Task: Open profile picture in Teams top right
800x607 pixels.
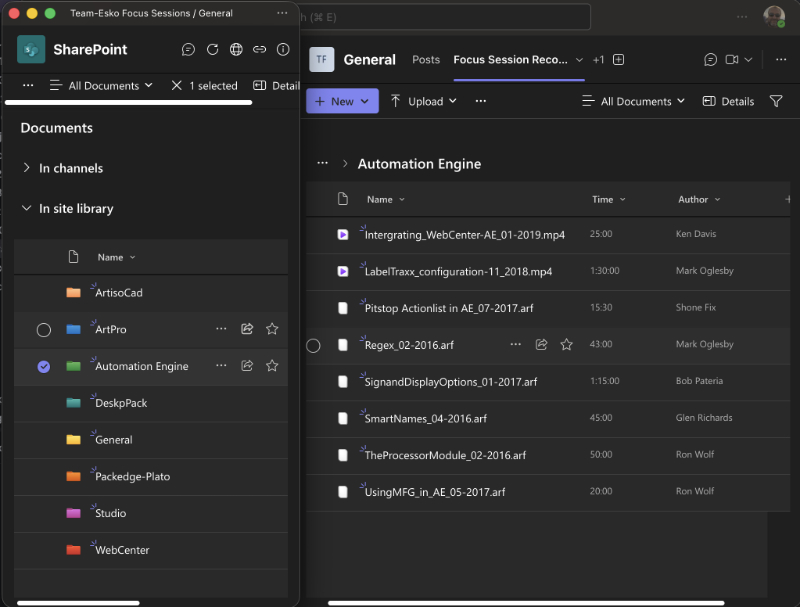Action: point(774,16)
